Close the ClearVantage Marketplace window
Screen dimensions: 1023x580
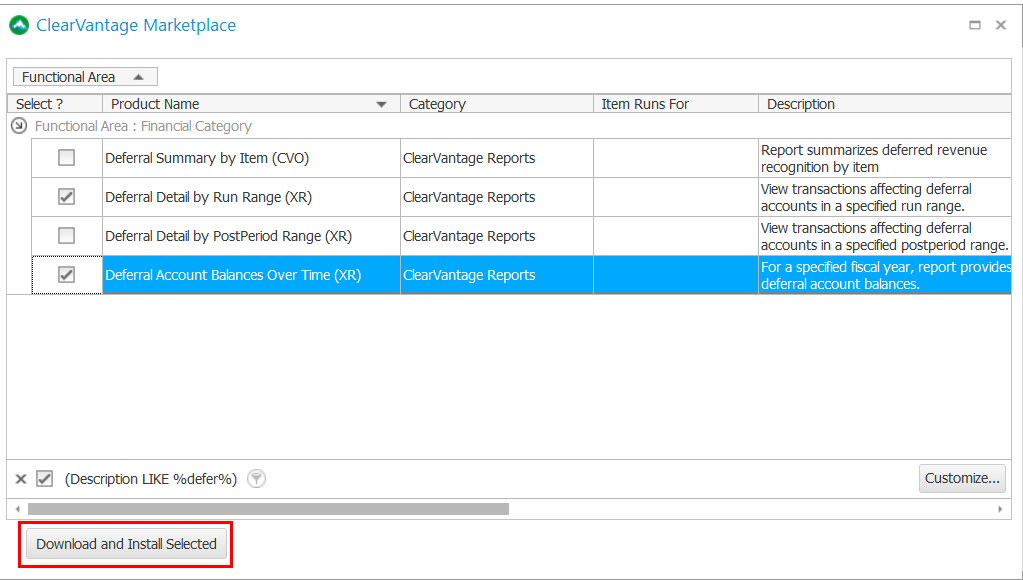click(x=1001, y=25)
